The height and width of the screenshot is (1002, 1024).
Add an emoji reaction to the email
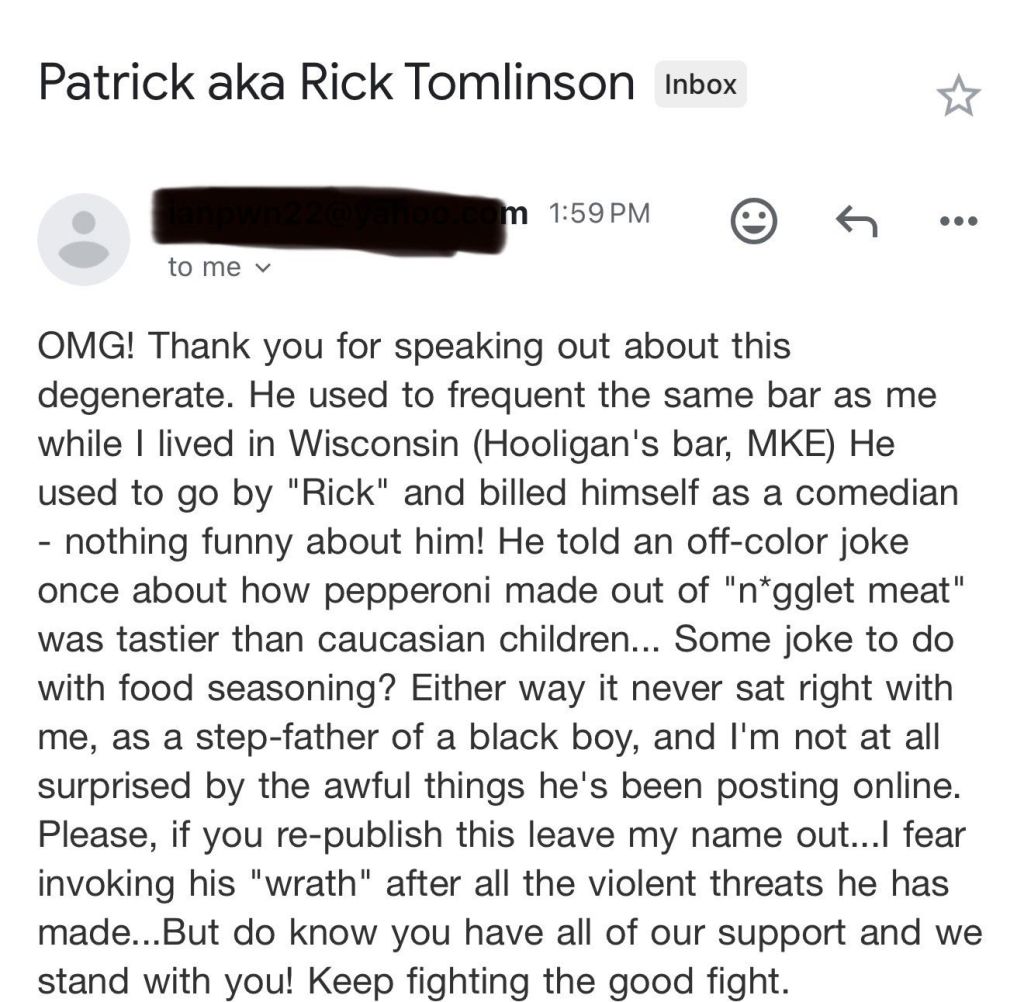pyautogui.click(x=753, y=222)
